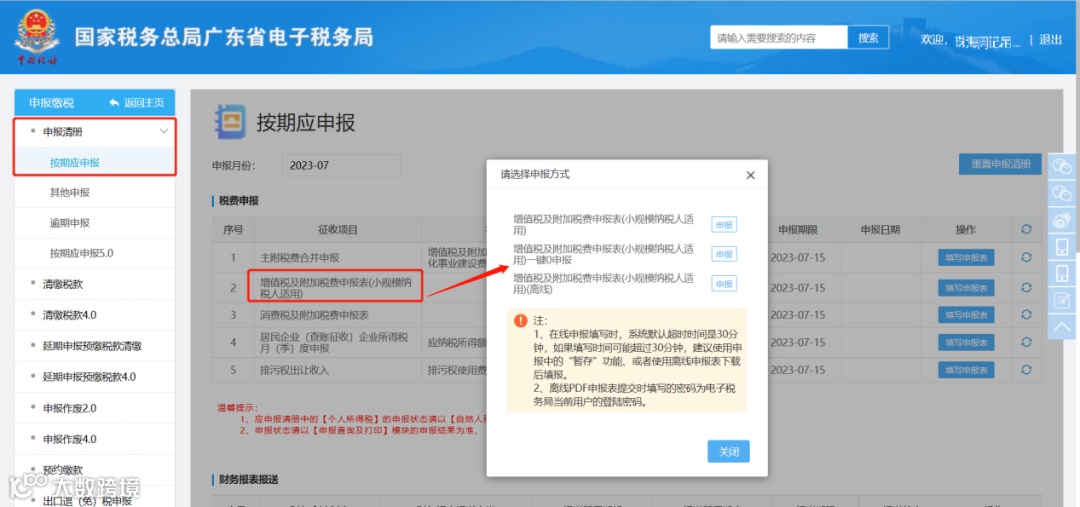Focus the header search input field
This screenshot has width=1080, height=507.
pyautogui.click(x=779, y=38)
